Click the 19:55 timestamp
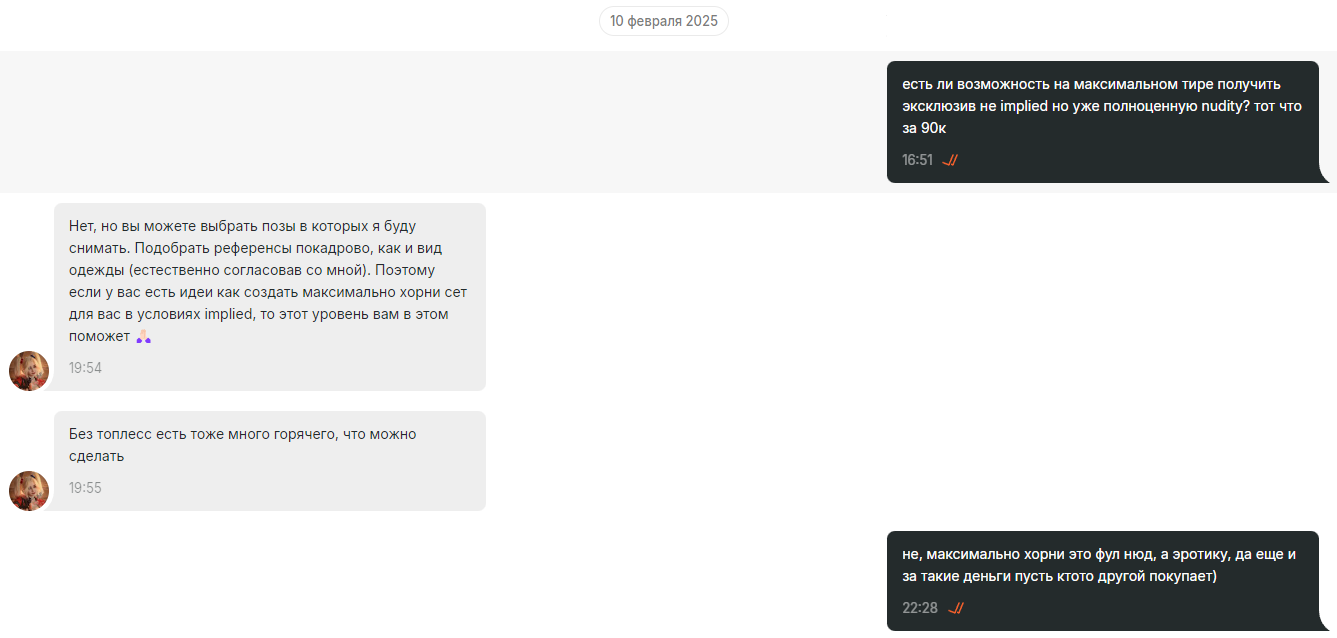 click(85, 488)
